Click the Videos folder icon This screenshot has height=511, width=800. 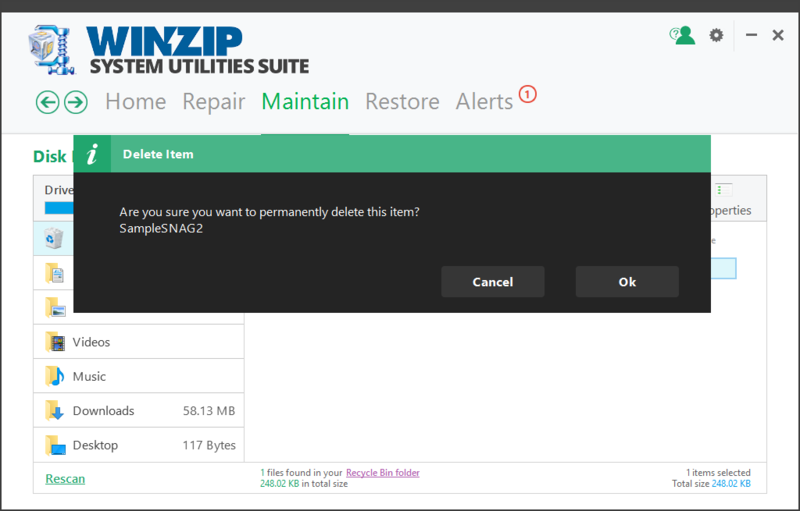point(55,342)
